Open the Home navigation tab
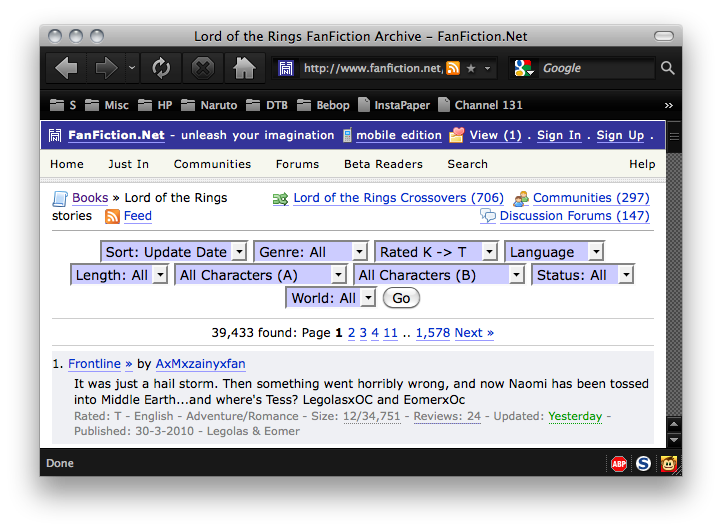Screen dimensions: 722x531 pos(67,164)
